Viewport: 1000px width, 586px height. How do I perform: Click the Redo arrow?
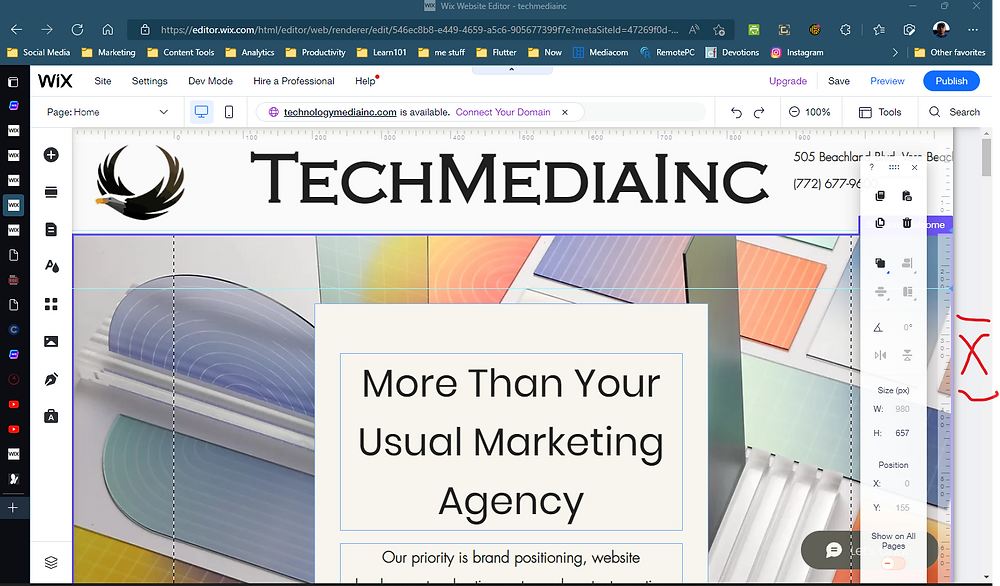(759, 112)
